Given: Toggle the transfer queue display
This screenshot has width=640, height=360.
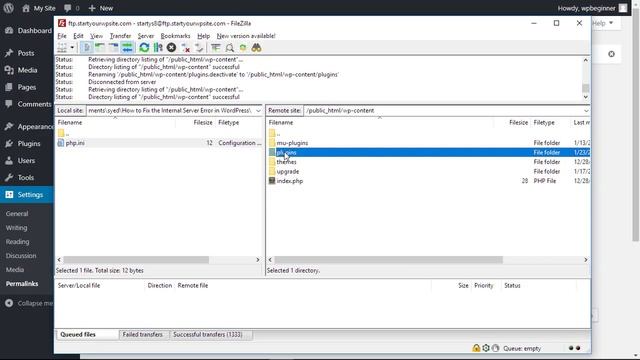Looking at the screenshot, I should 127,48.
